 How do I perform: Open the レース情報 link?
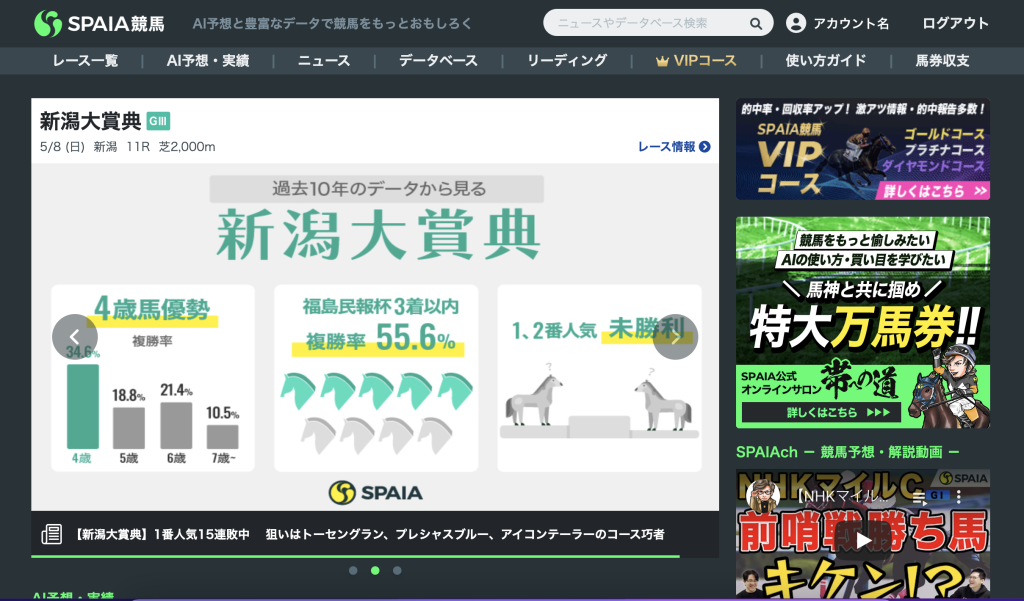pyautogui.click(x=674, y=147)
